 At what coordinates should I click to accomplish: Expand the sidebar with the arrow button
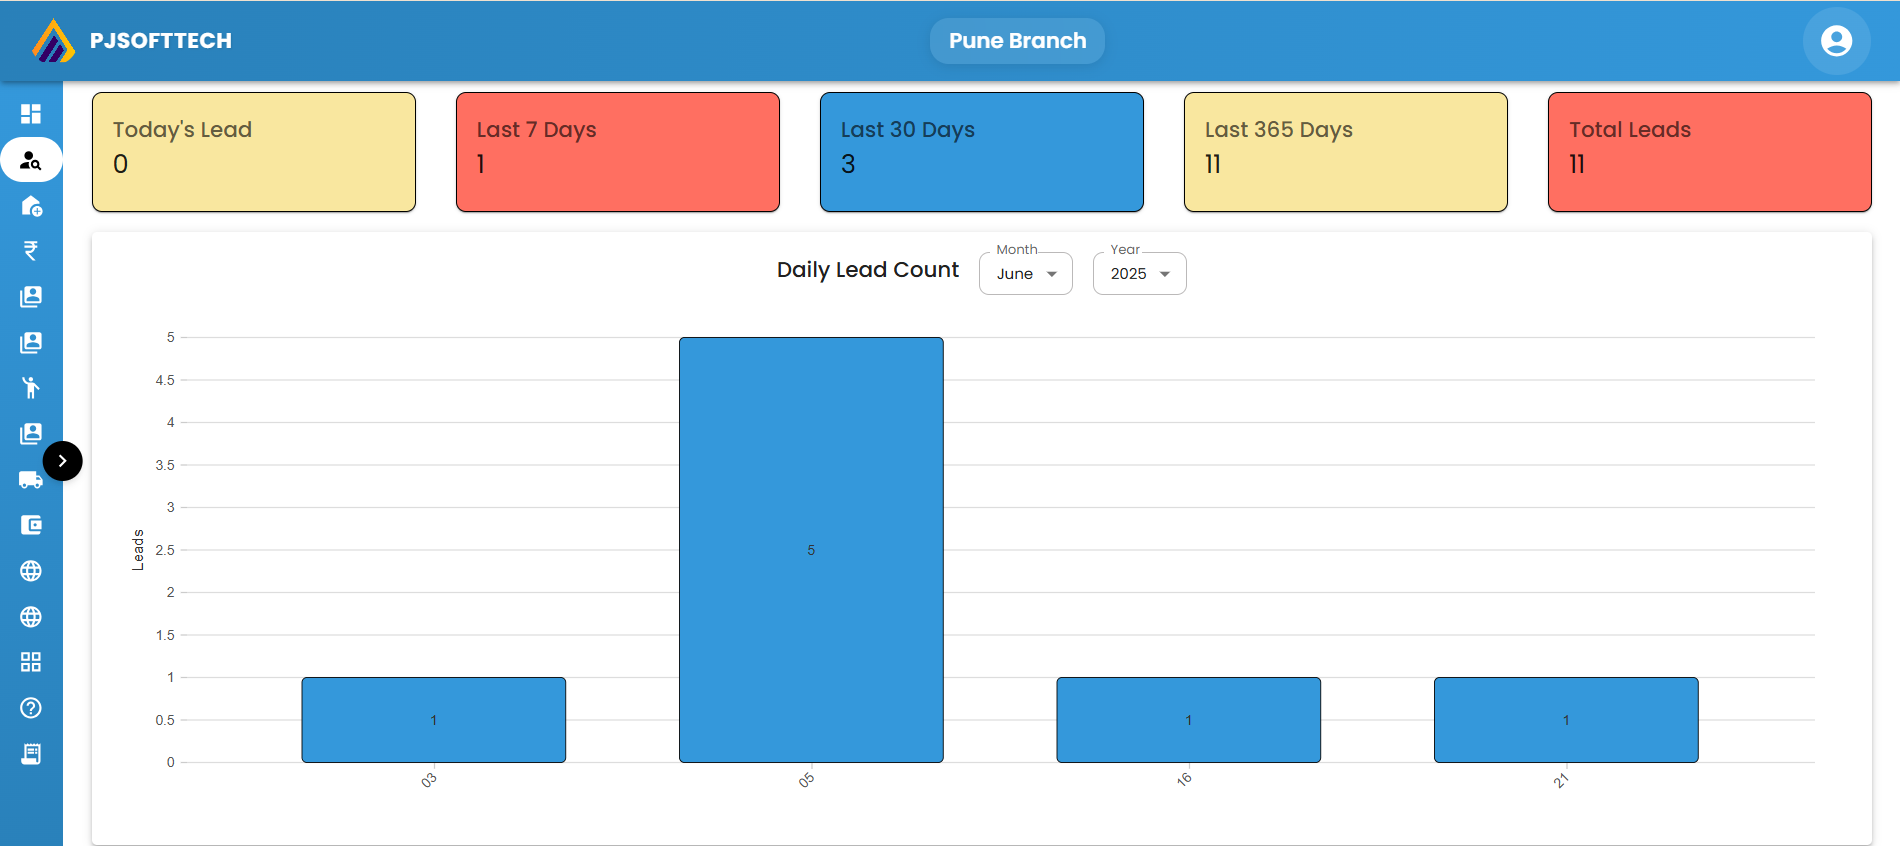[63, 461]
